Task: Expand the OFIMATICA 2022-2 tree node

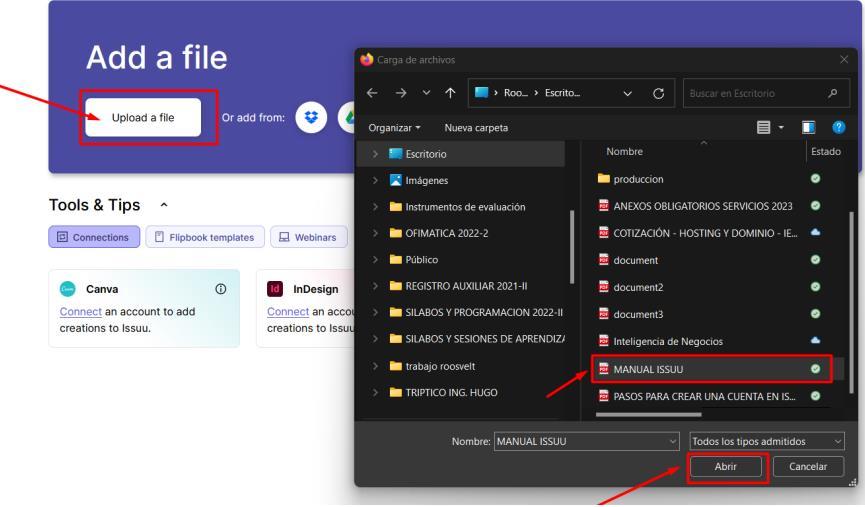Action: point(375,233)
